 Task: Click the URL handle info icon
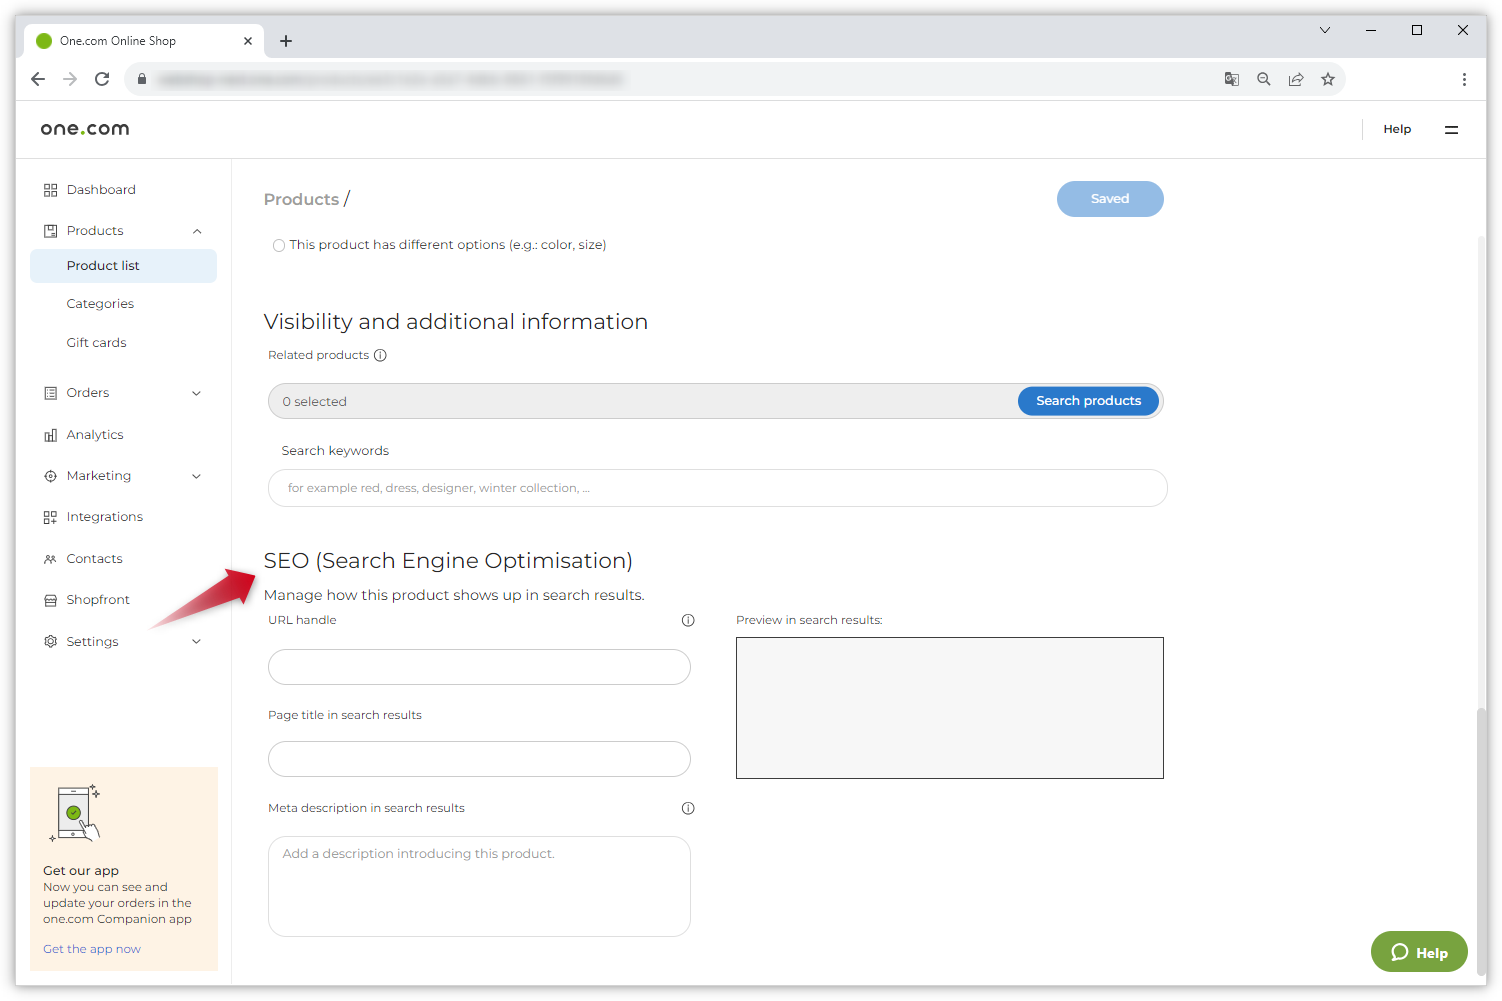(x=688, y=620)
